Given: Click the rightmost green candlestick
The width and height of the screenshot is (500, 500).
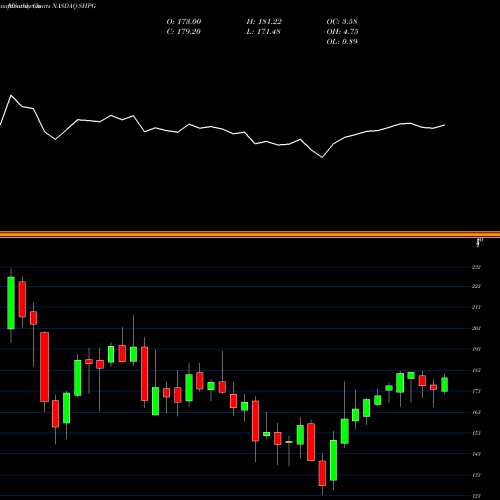Looking at the screenshot, I should (x=444, y=384).
